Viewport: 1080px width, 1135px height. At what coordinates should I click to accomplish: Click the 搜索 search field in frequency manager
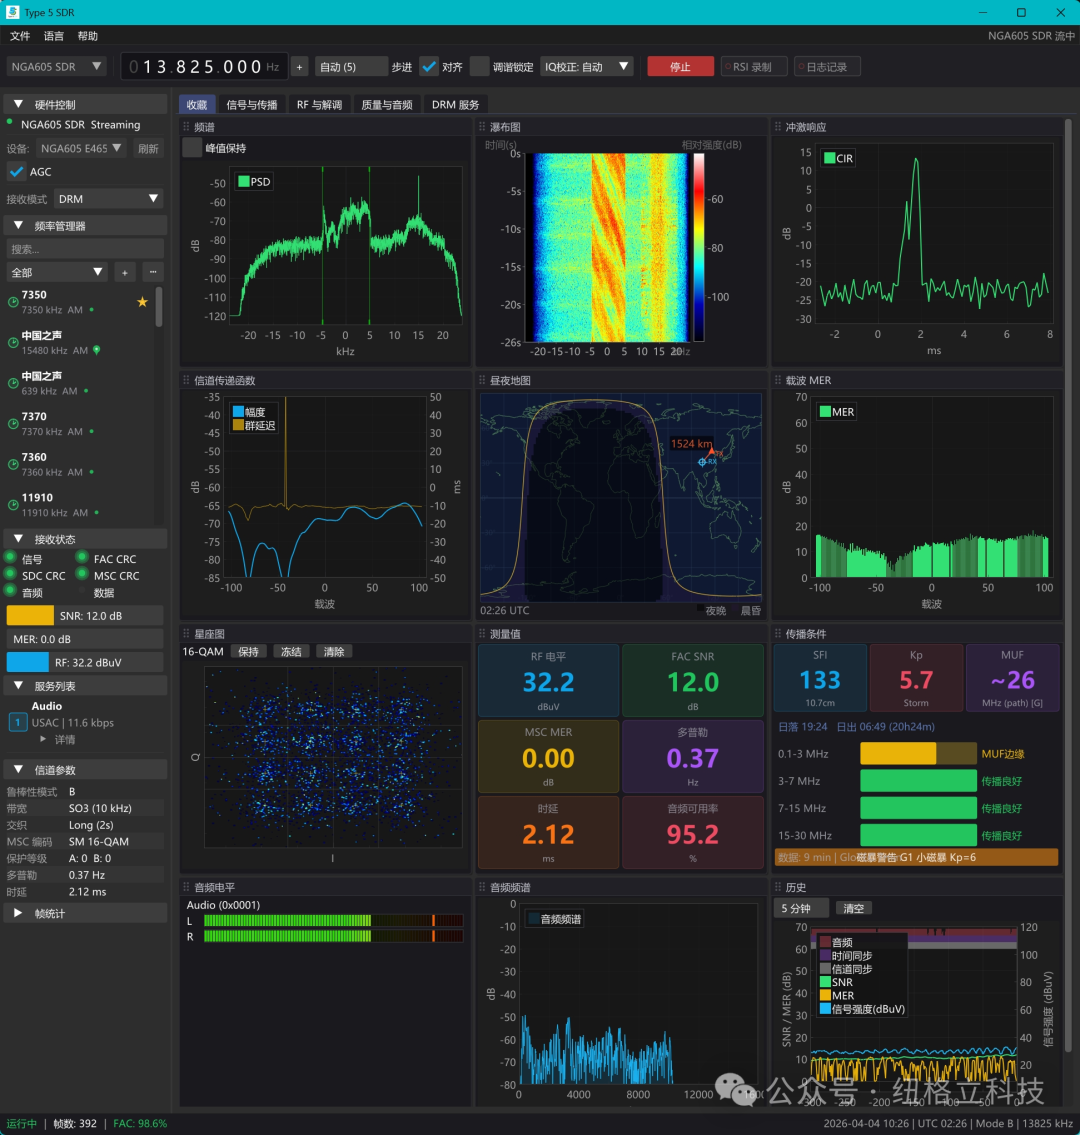pos(84,249)
